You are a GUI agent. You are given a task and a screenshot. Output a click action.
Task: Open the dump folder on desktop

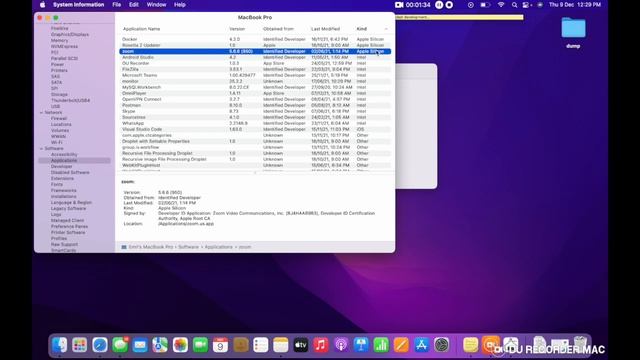point(573,32)
